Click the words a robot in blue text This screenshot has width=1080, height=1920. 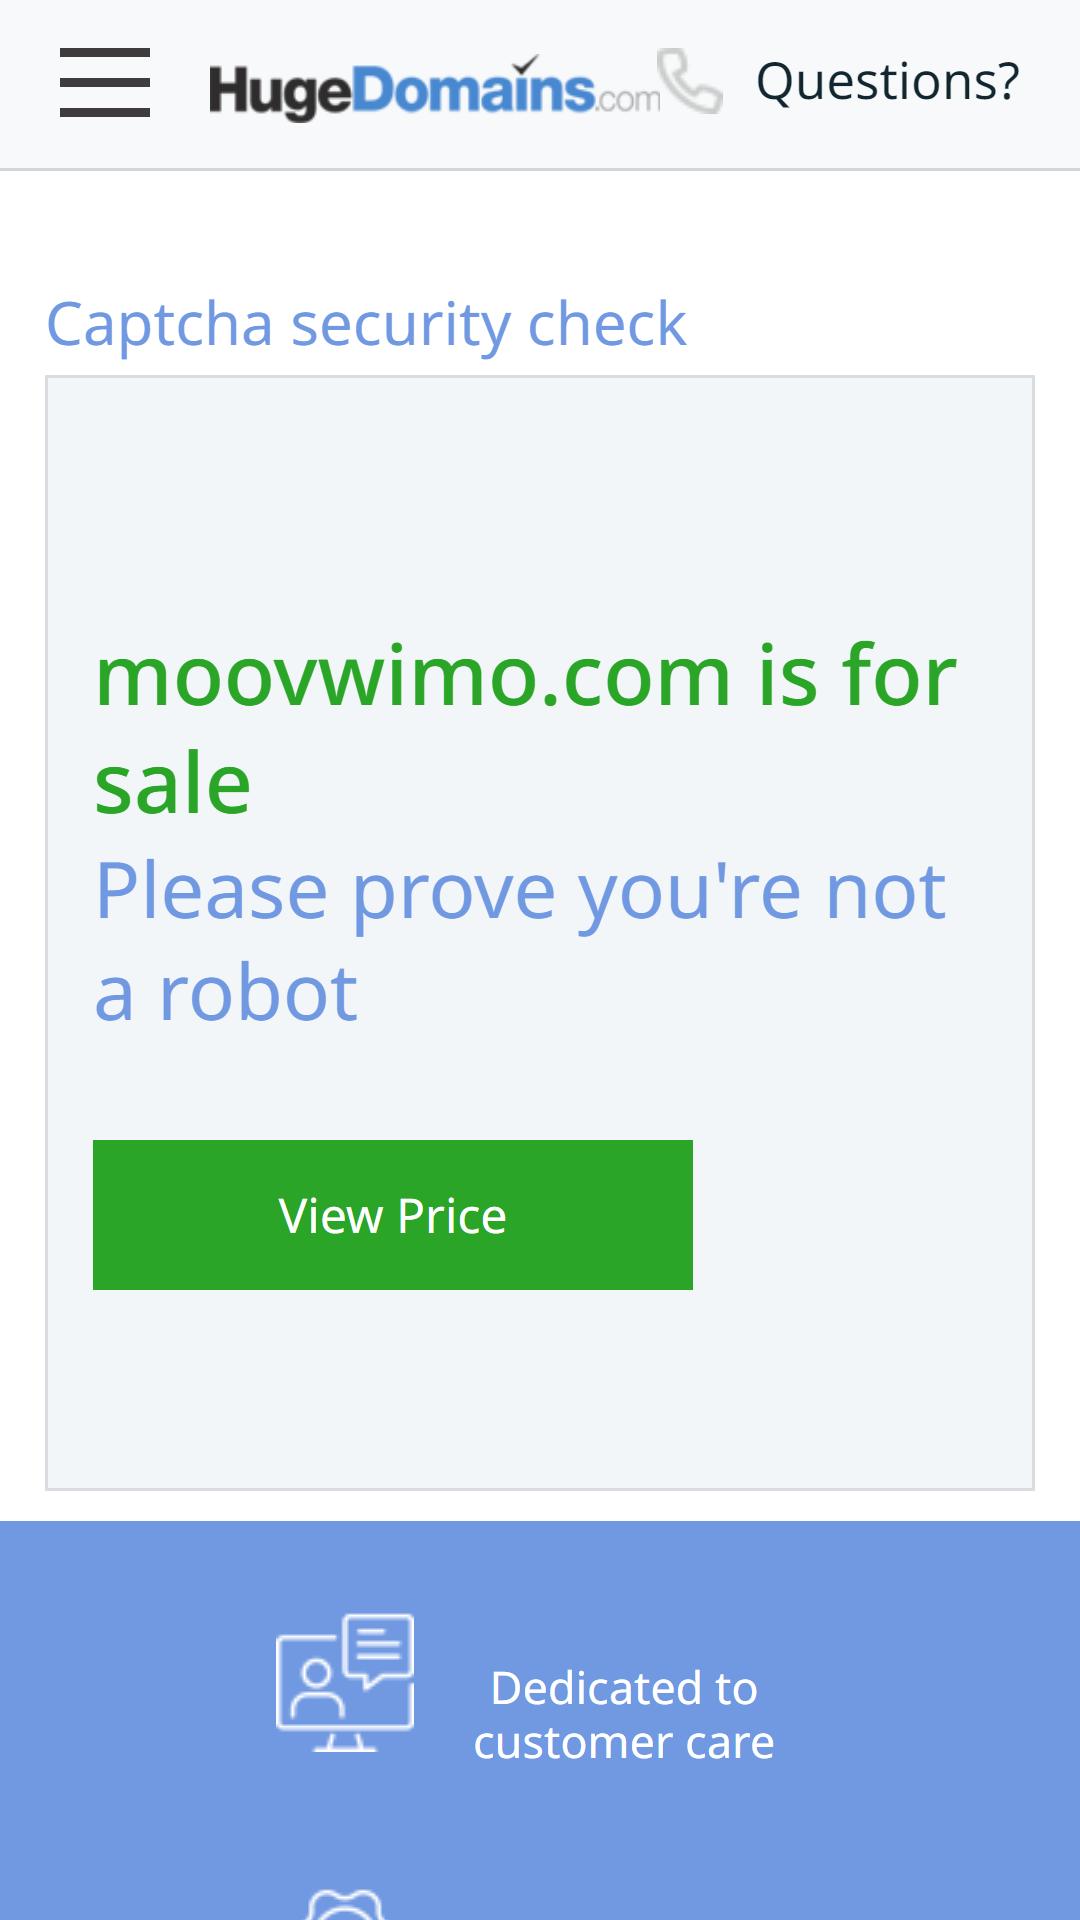226,993
